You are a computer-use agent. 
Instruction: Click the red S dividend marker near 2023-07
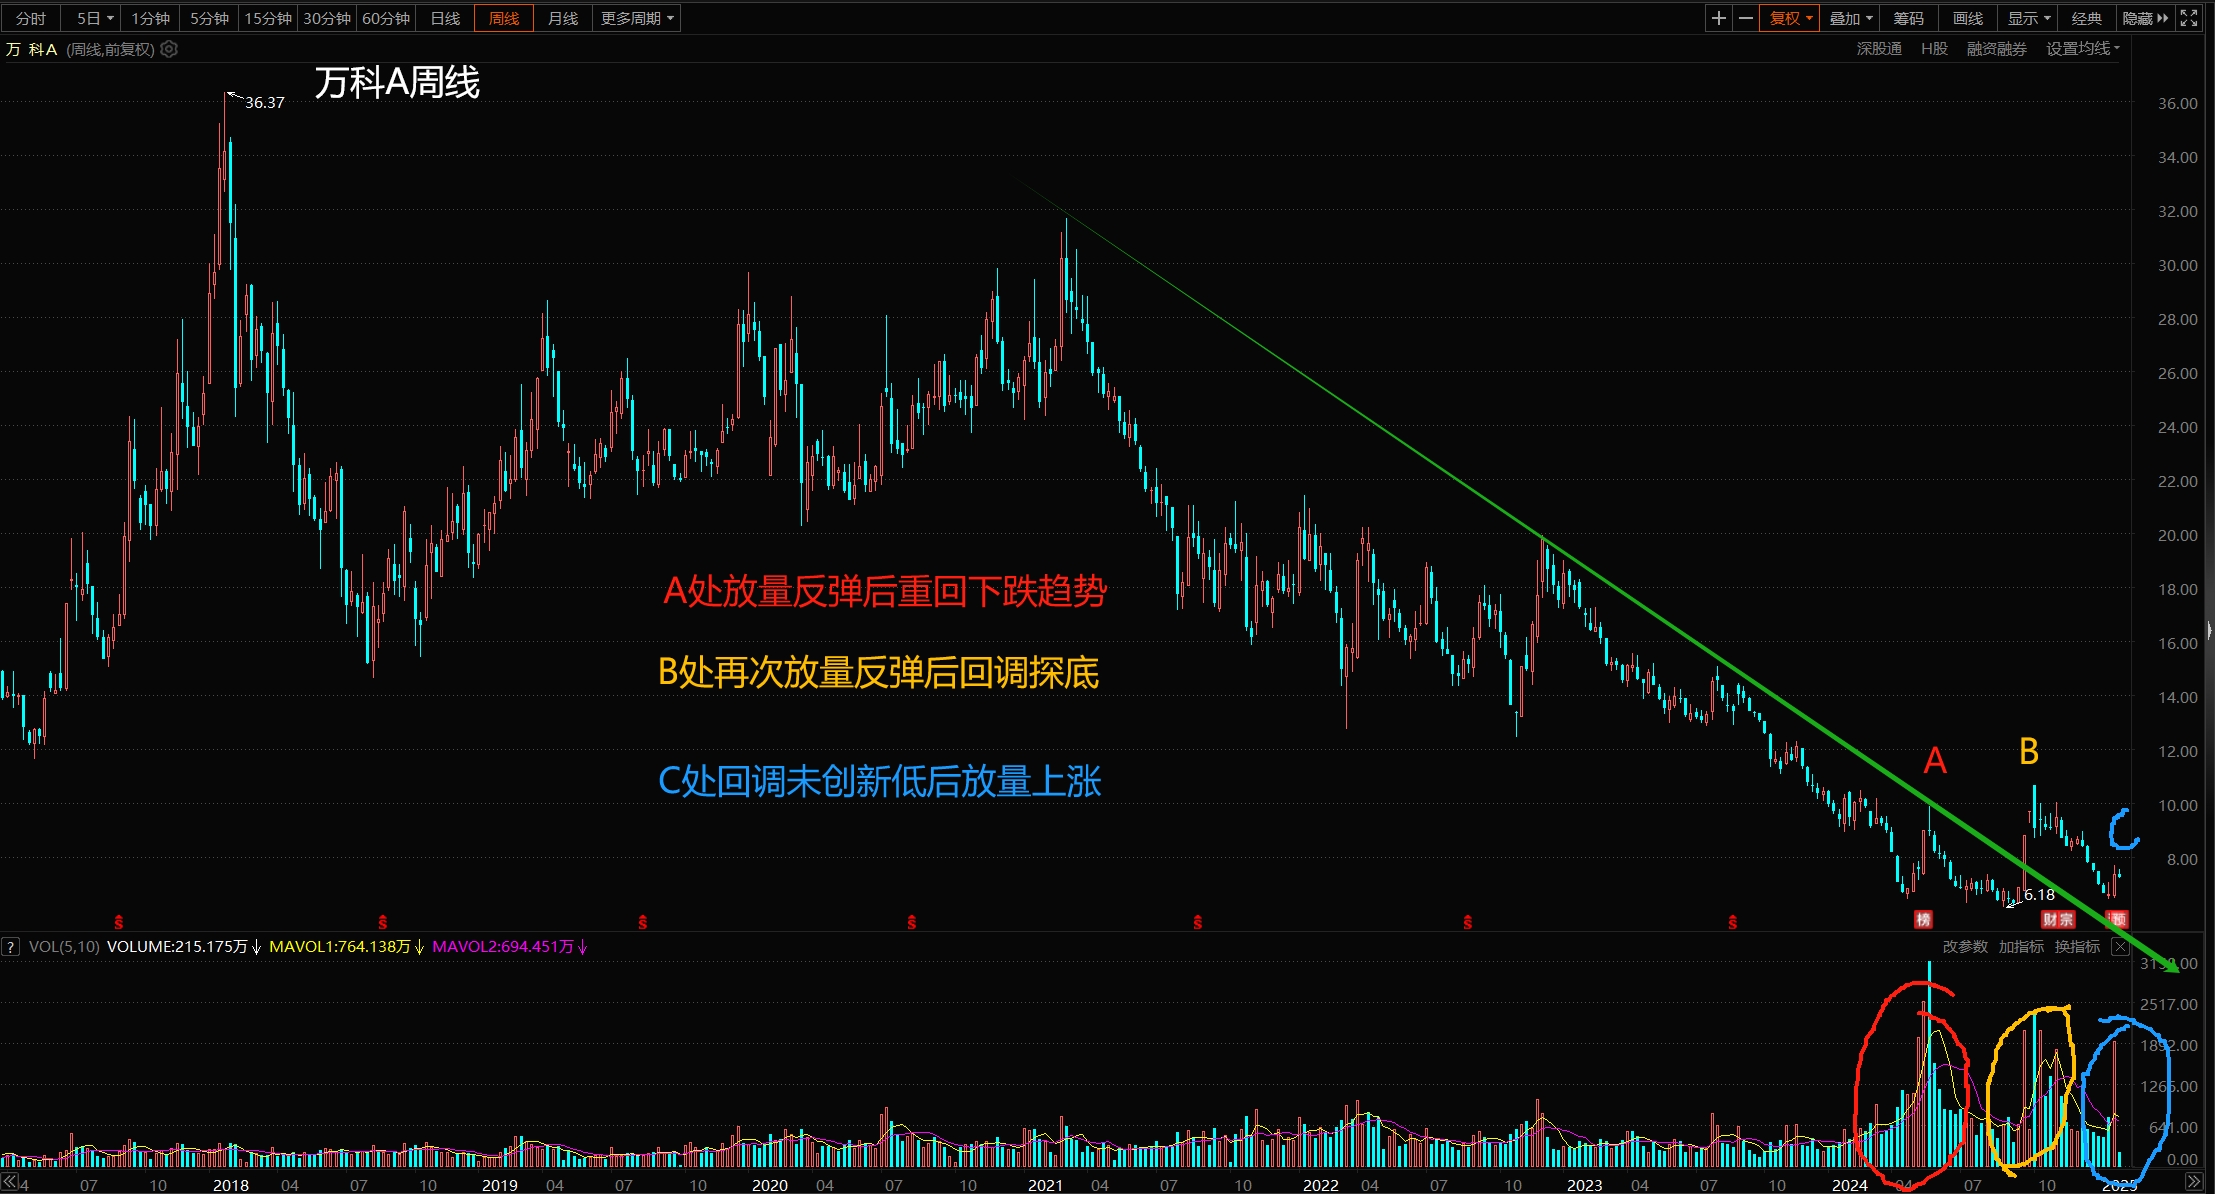click(x=1733, y=922)
